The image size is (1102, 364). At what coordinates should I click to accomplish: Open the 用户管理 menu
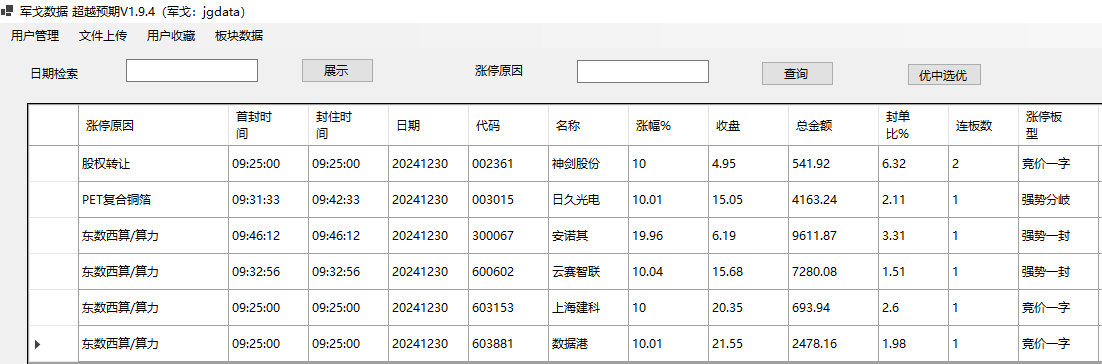(35, 37)
